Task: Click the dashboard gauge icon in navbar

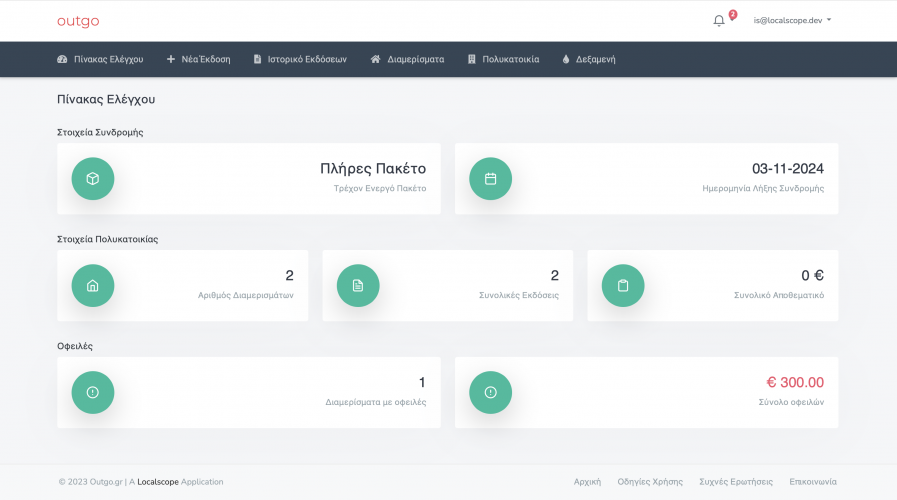Action: point(62,59)
